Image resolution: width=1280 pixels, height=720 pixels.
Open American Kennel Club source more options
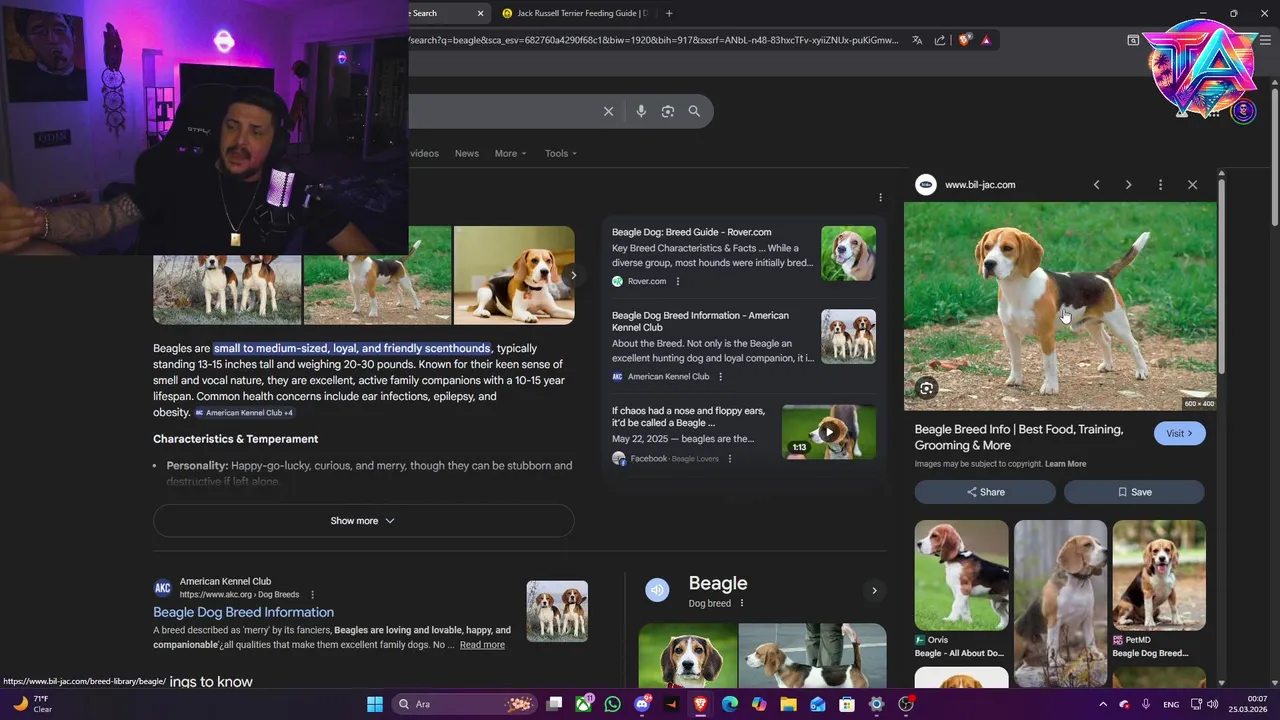click(x=720, y=377)
